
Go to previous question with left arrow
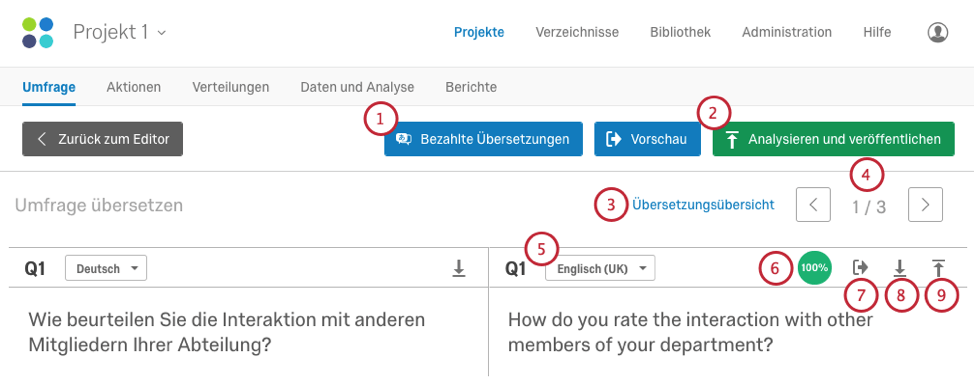[813, 205]
